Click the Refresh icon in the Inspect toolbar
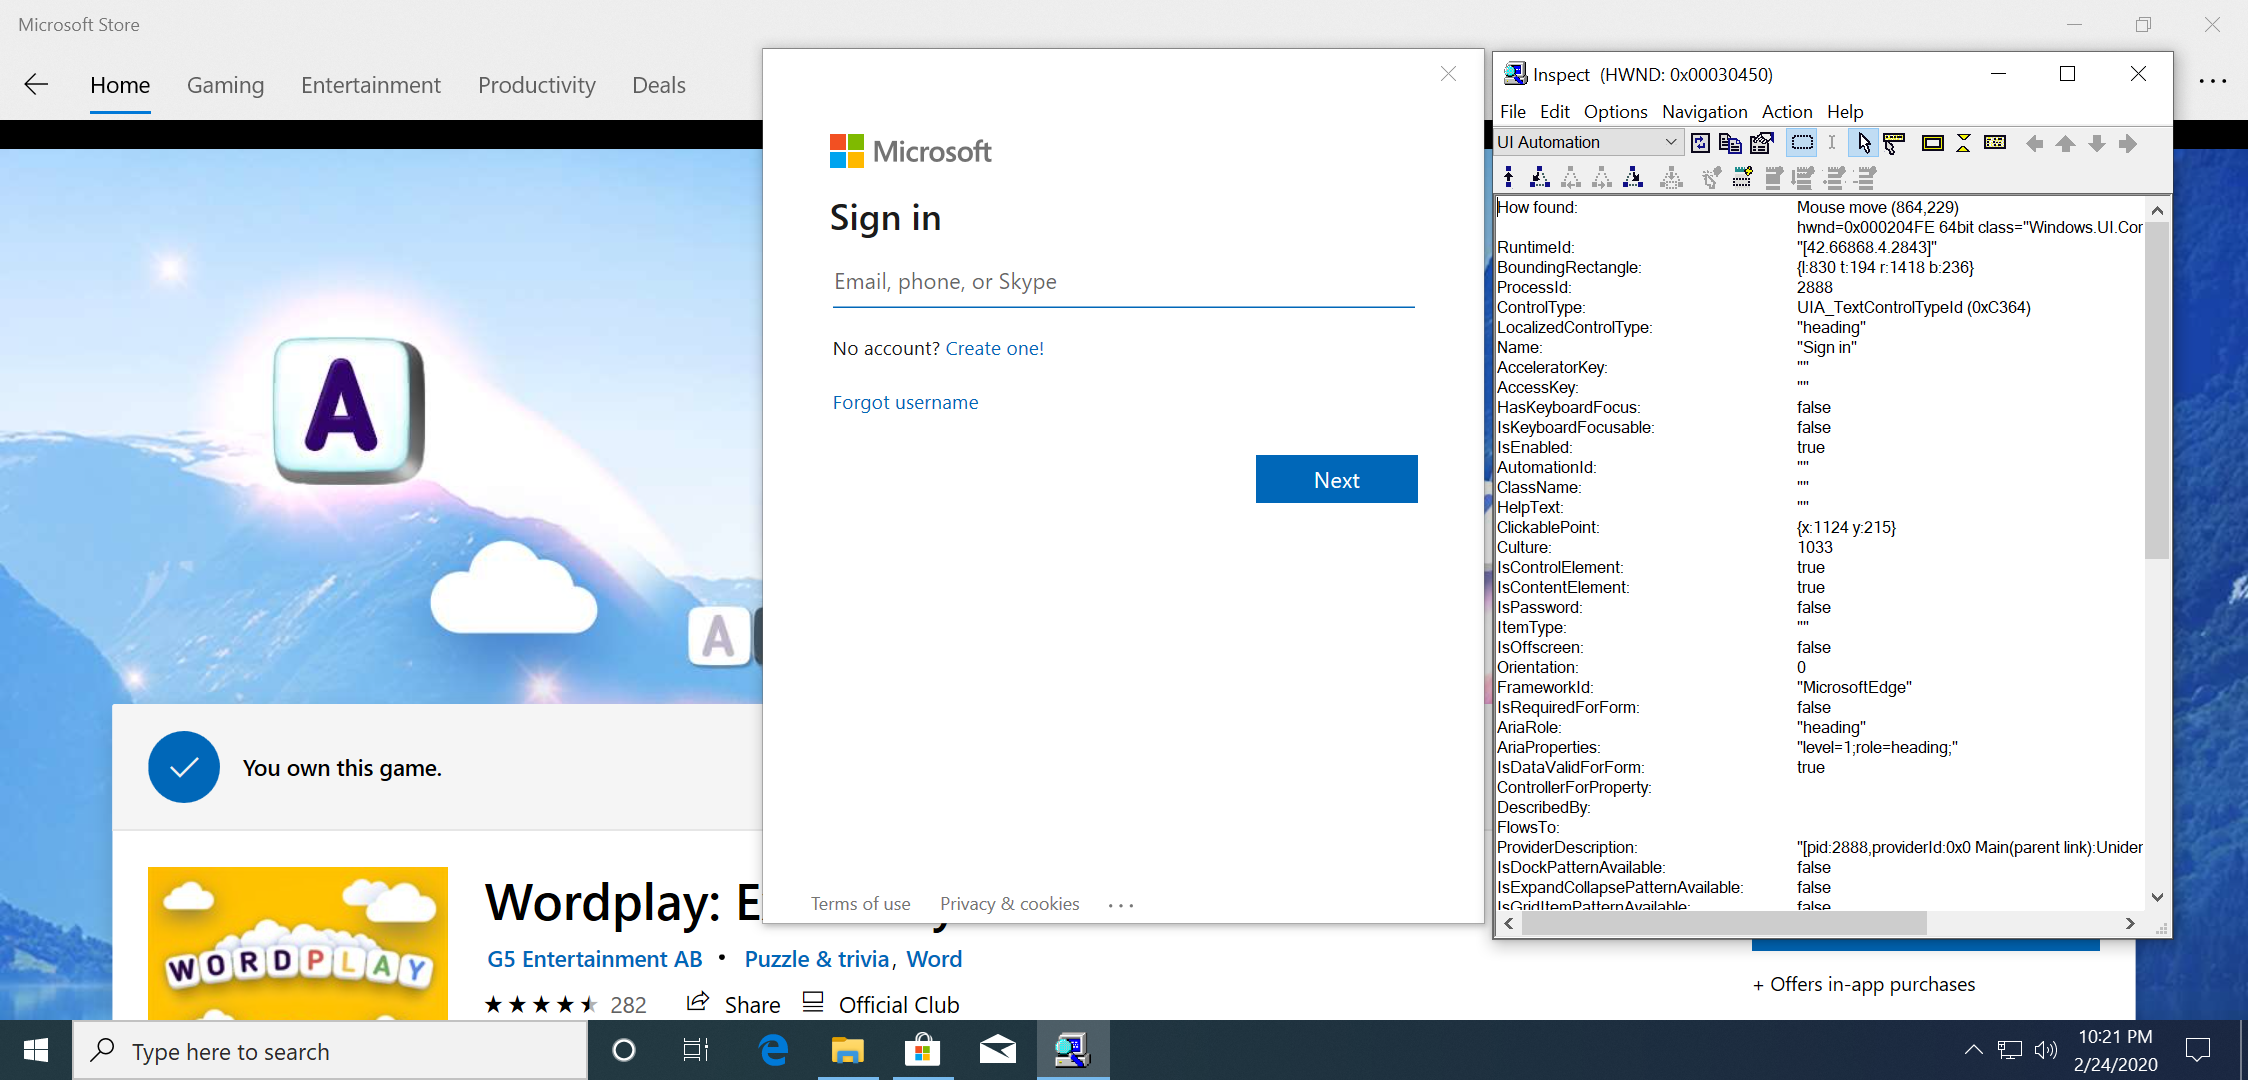2248x1080 pixels. tap(1700, 143)
